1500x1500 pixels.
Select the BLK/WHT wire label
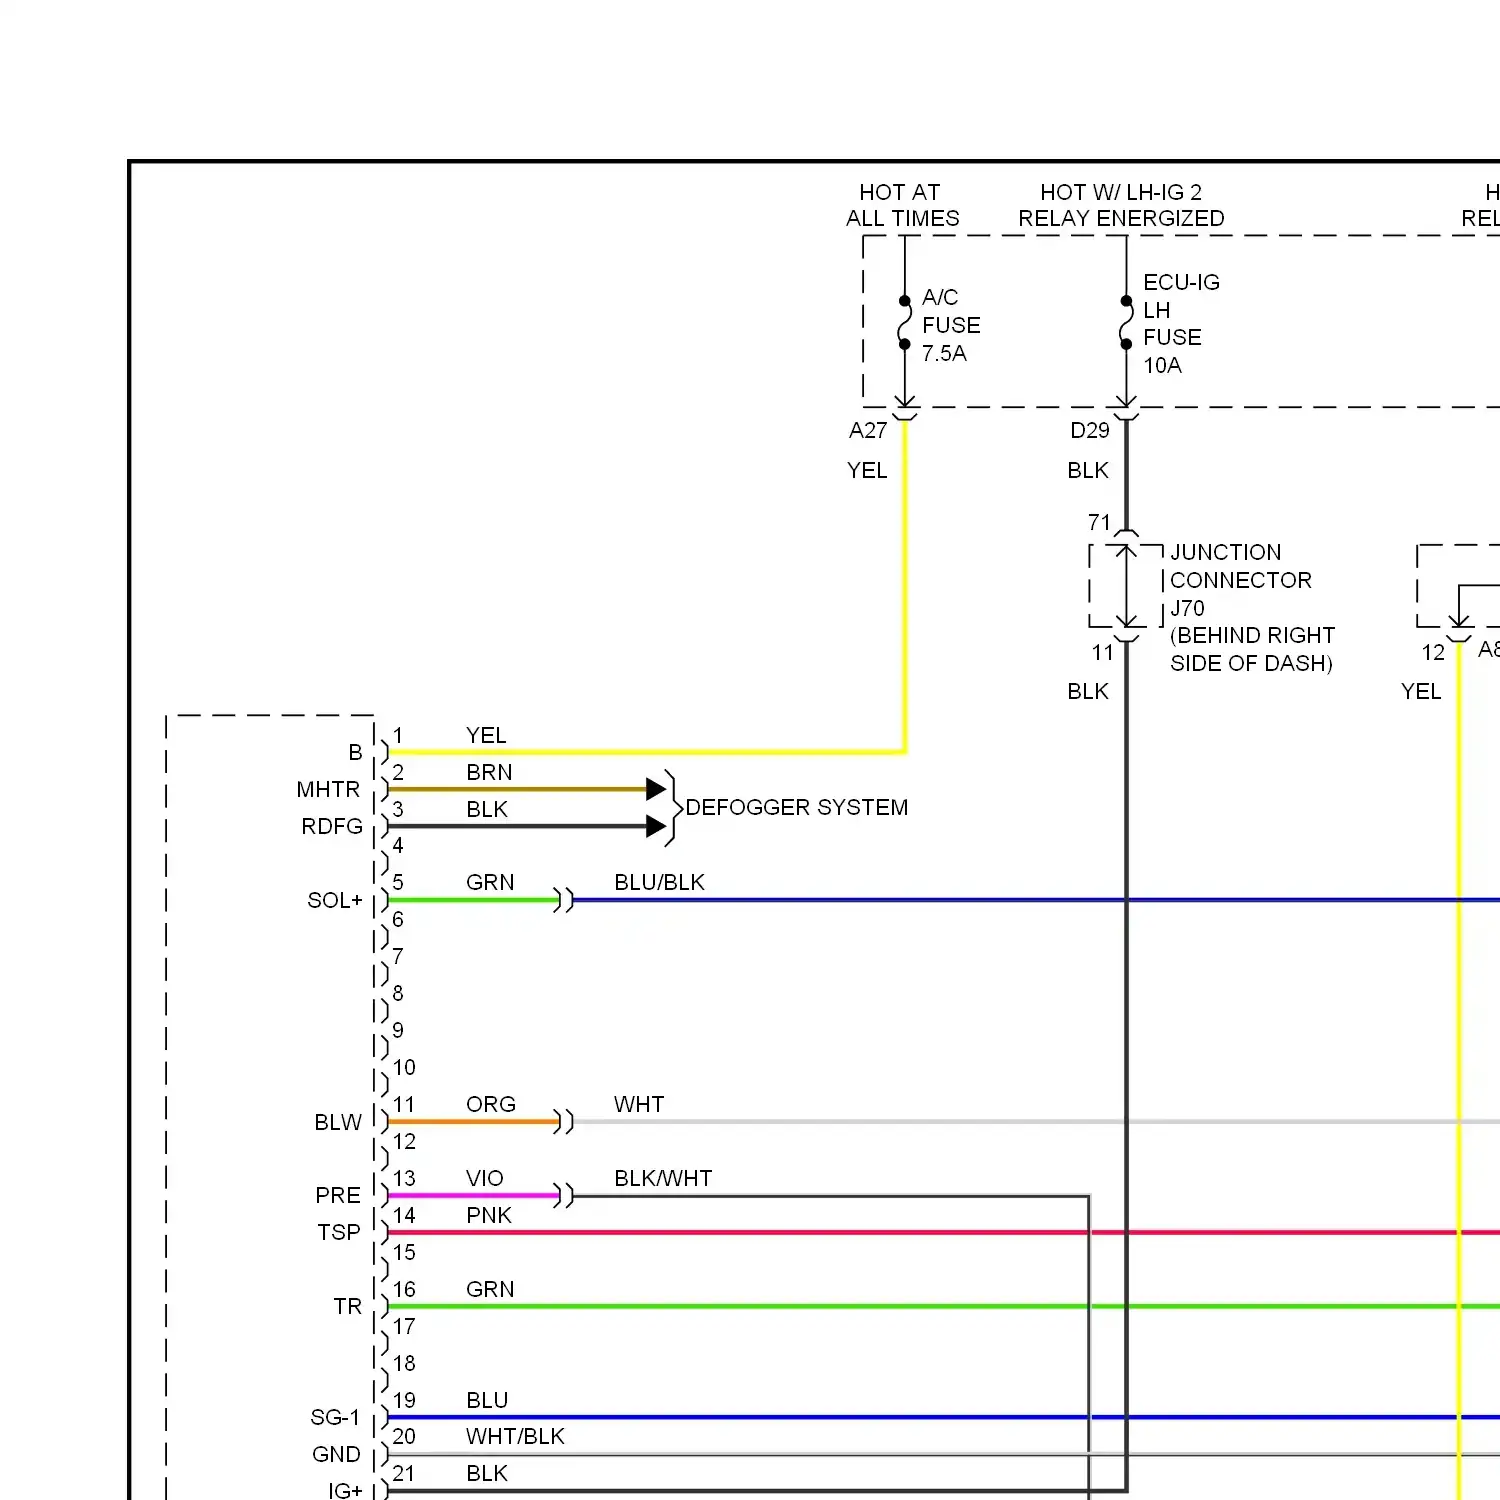point(663,1178)
